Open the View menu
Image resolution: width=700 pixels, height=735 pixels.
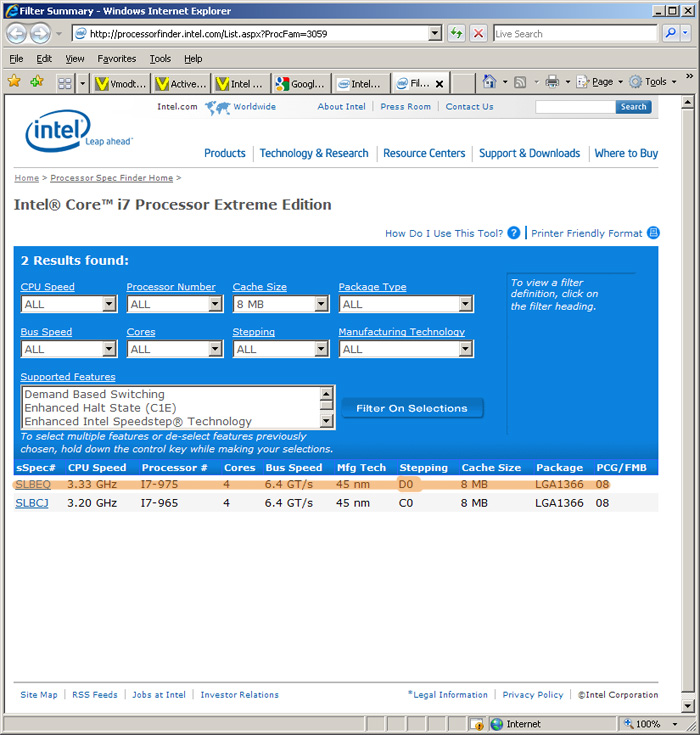75,59
